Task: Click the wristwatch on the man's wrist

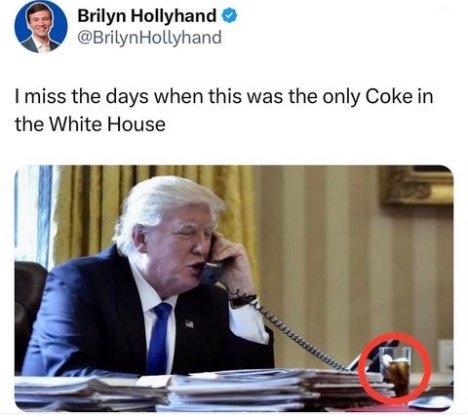Action: coord(243,300)
